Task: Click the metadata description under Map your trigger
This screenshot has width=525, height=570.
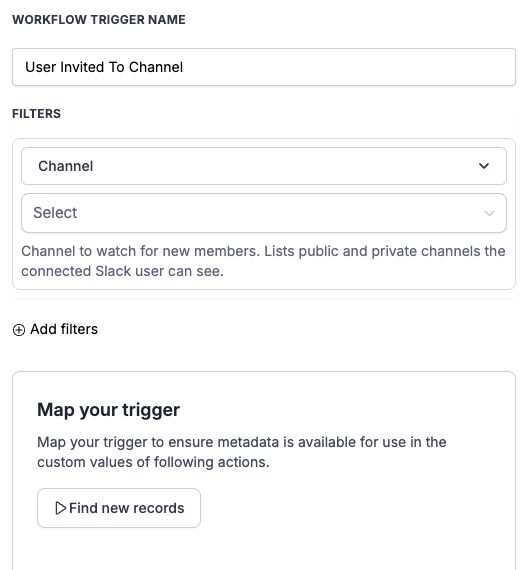Action: pyautogui.click(x=242, y=452)
